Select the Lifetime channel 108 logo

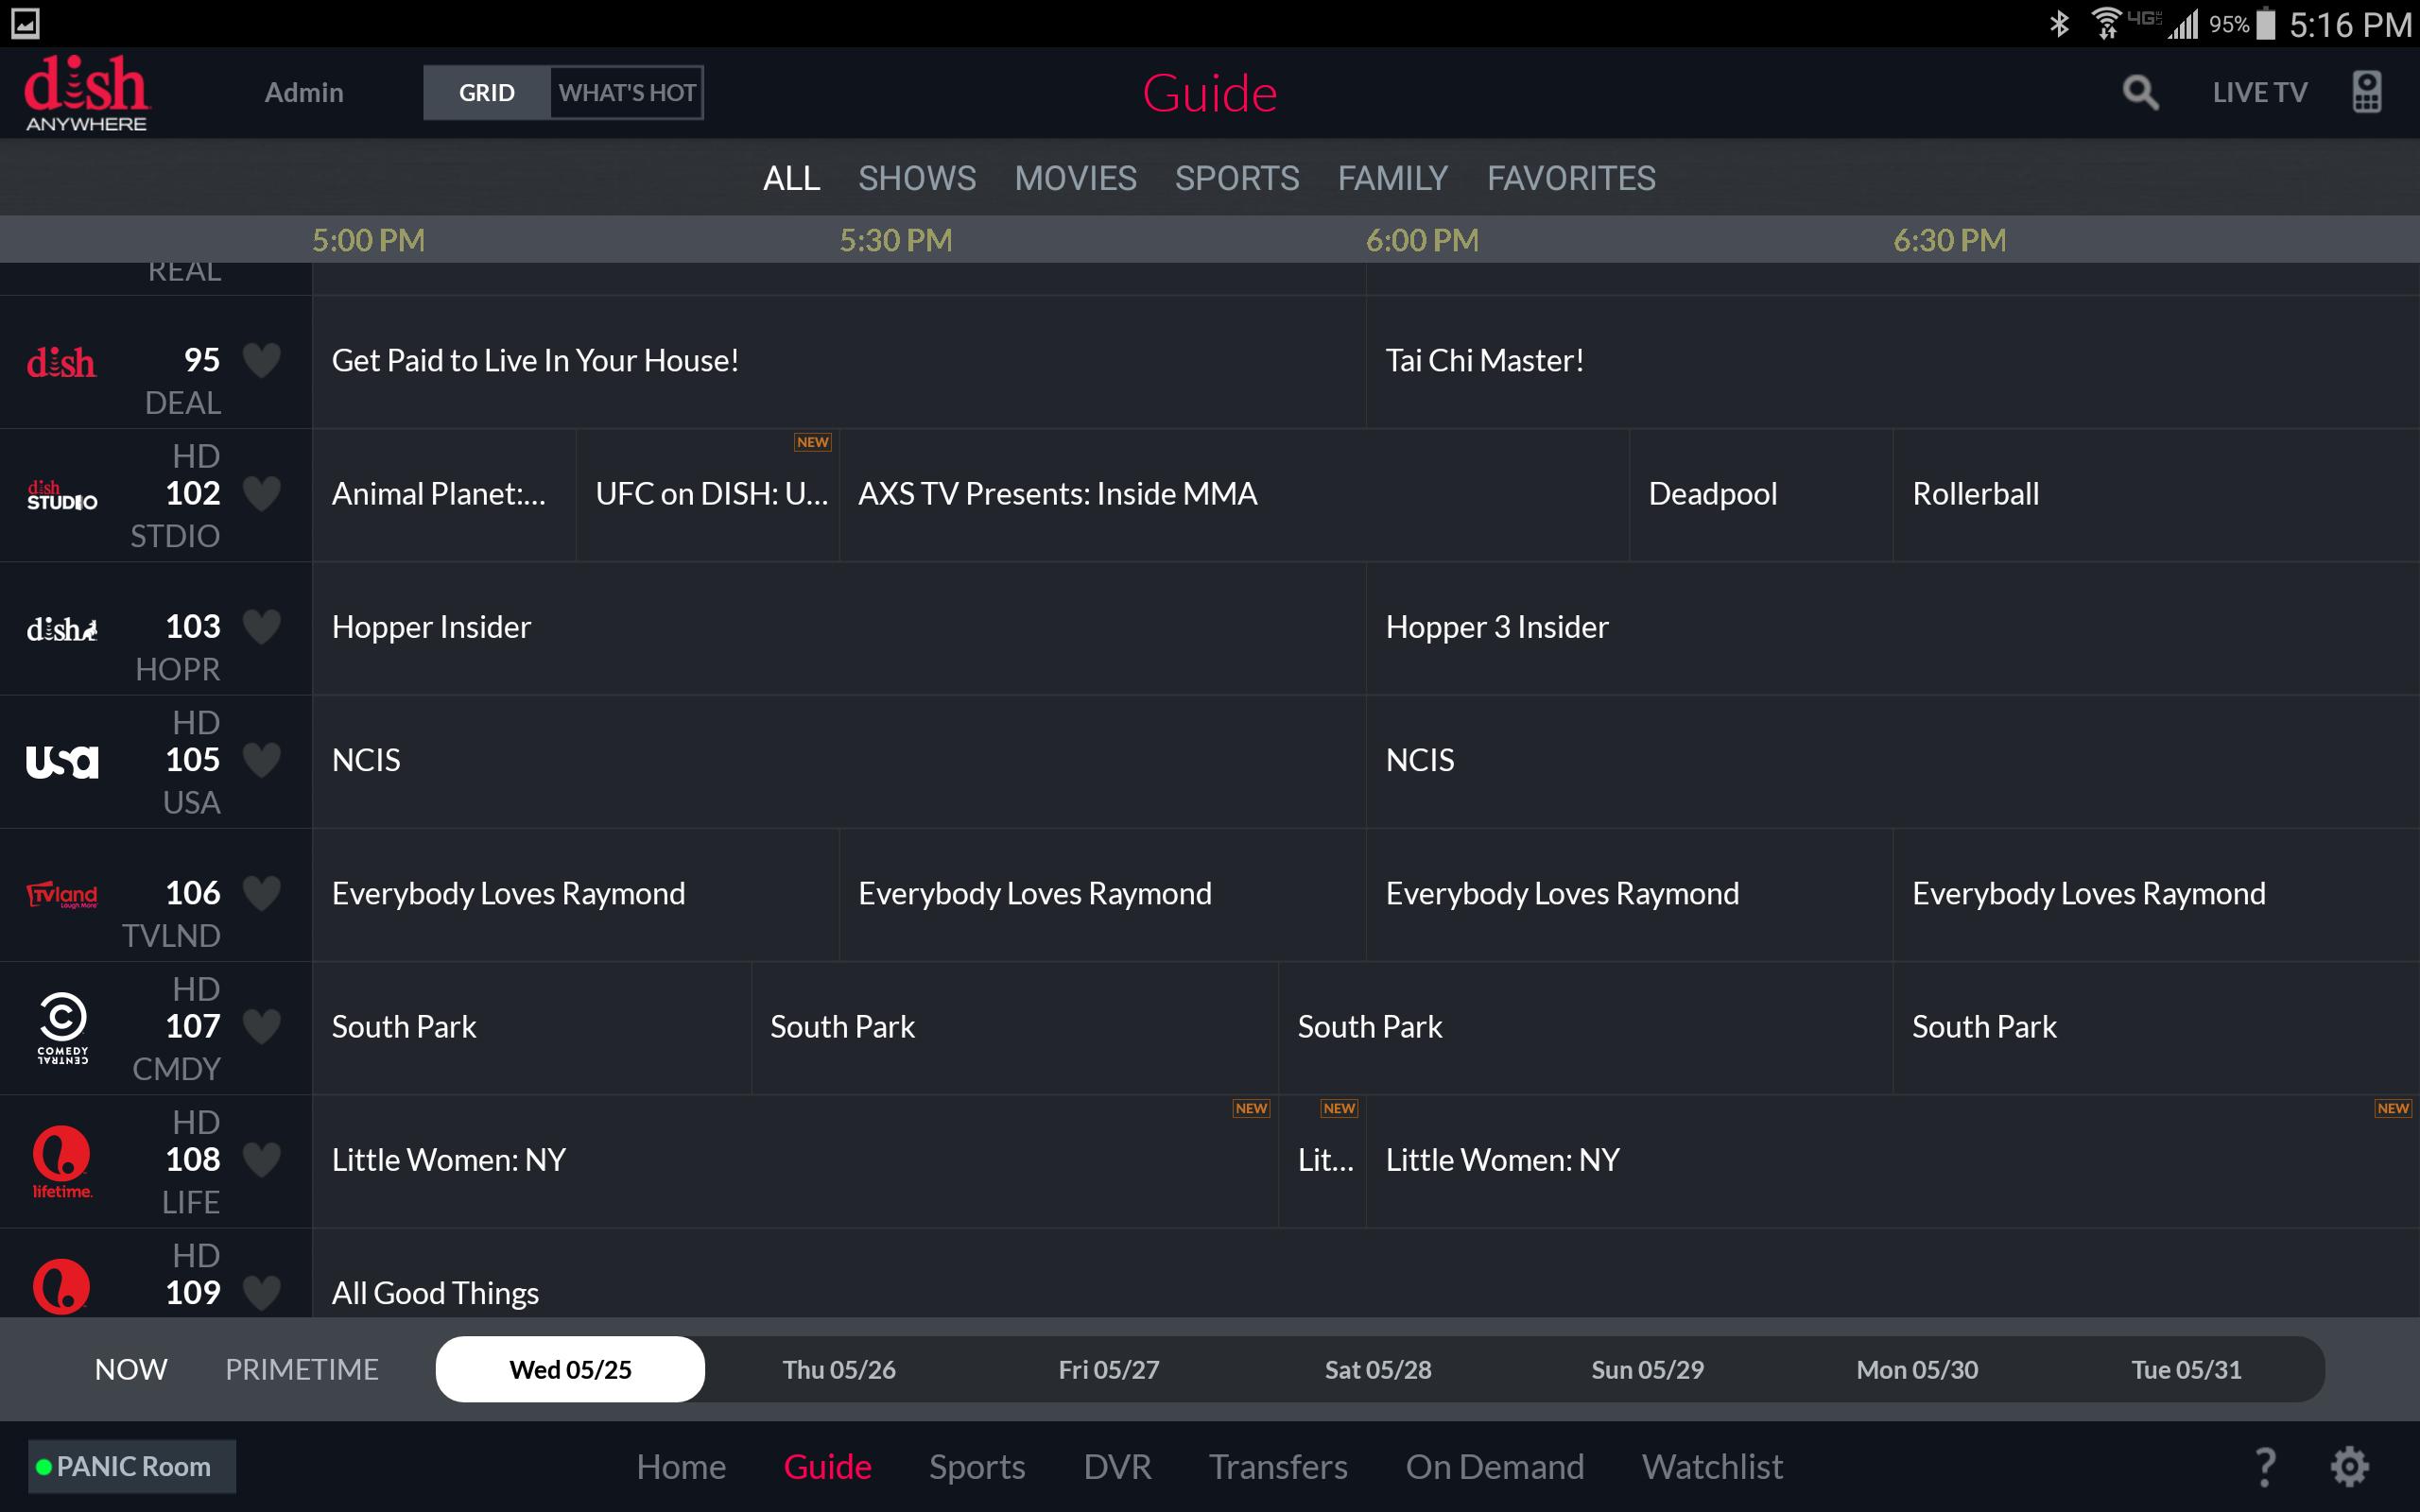pos(62,1162)
